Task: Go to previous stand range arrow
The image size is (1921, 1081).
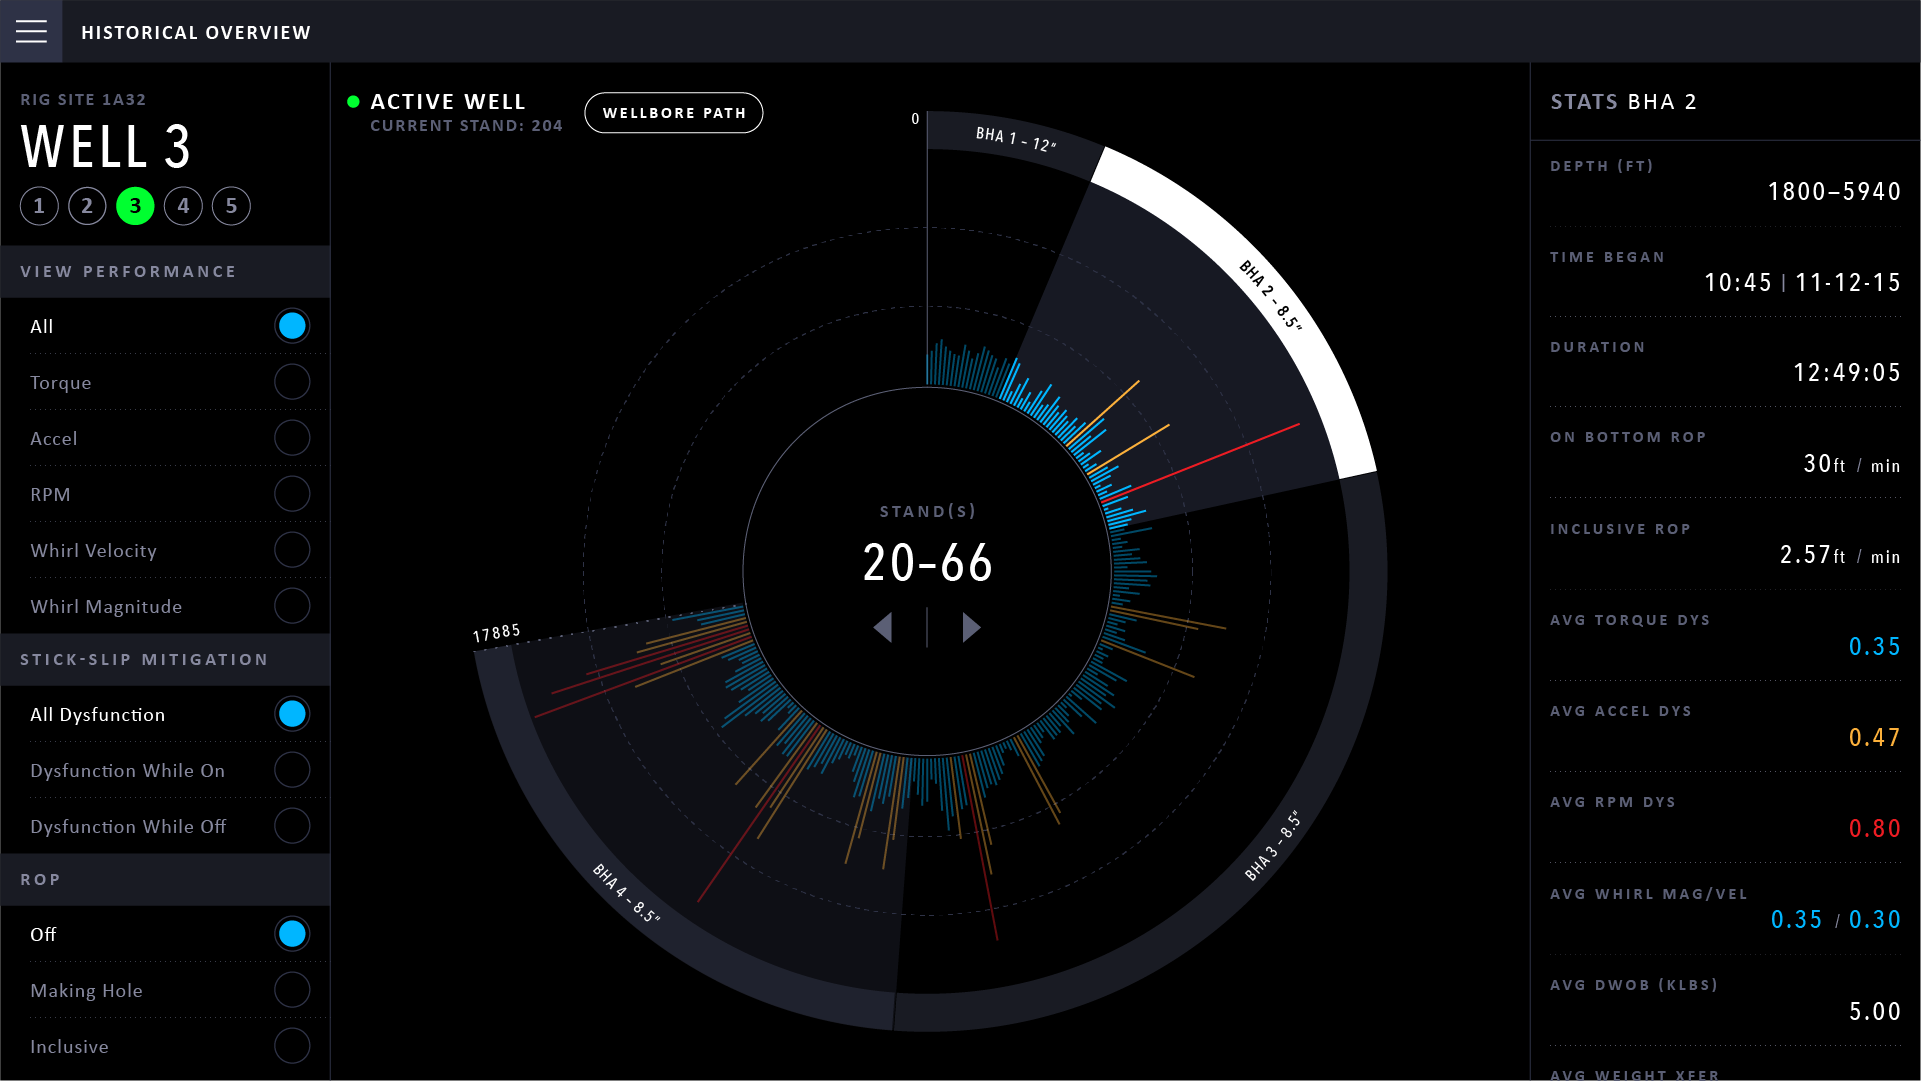Action: pyautogui.click(x=882, y=628)
